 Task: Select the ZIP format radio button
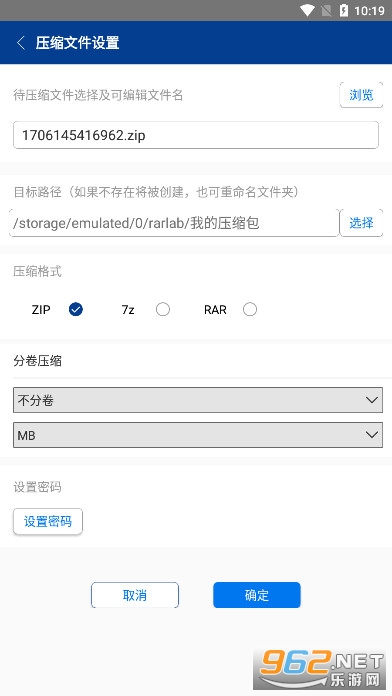[76, 309]
